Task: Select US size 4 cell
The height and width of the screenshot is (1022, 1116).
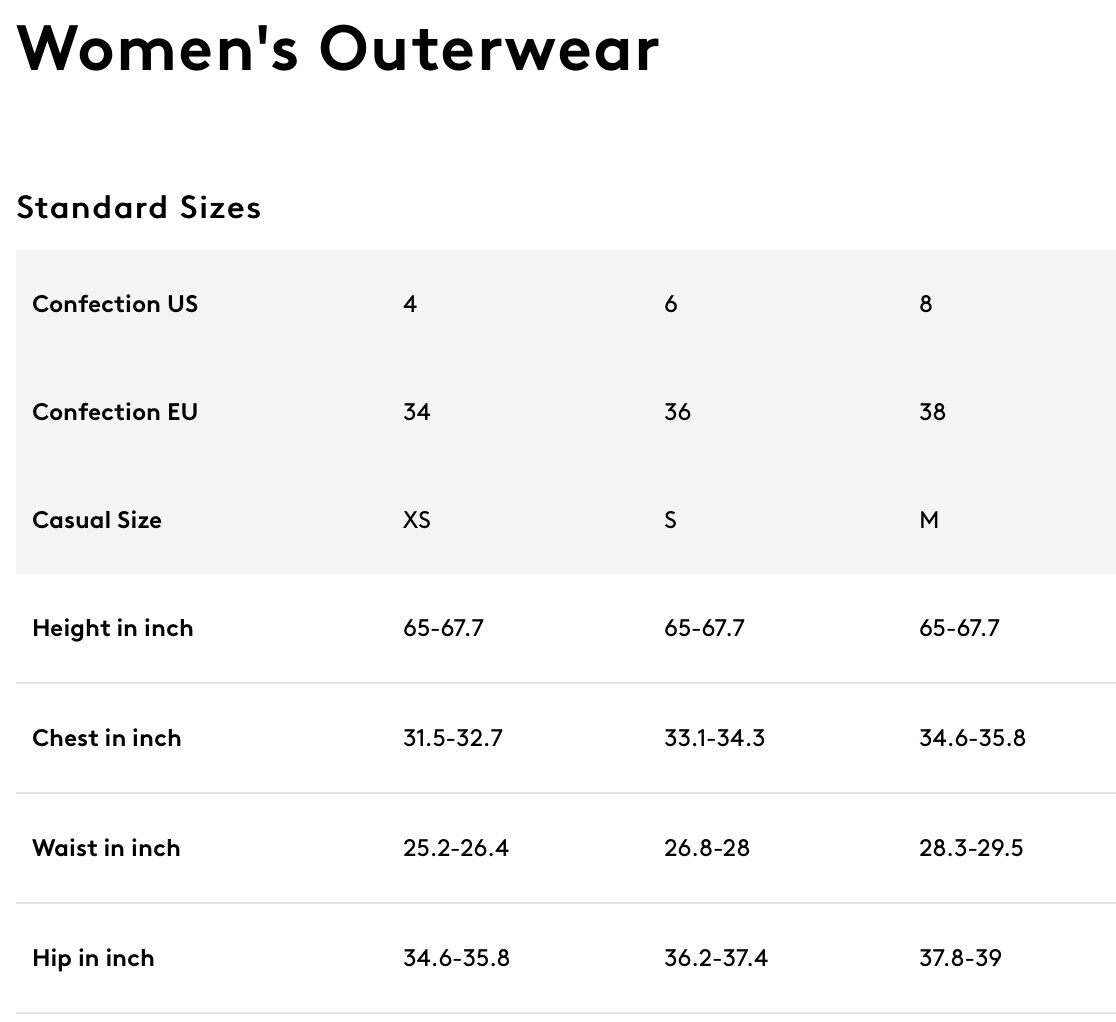Action: pos(410,304)
